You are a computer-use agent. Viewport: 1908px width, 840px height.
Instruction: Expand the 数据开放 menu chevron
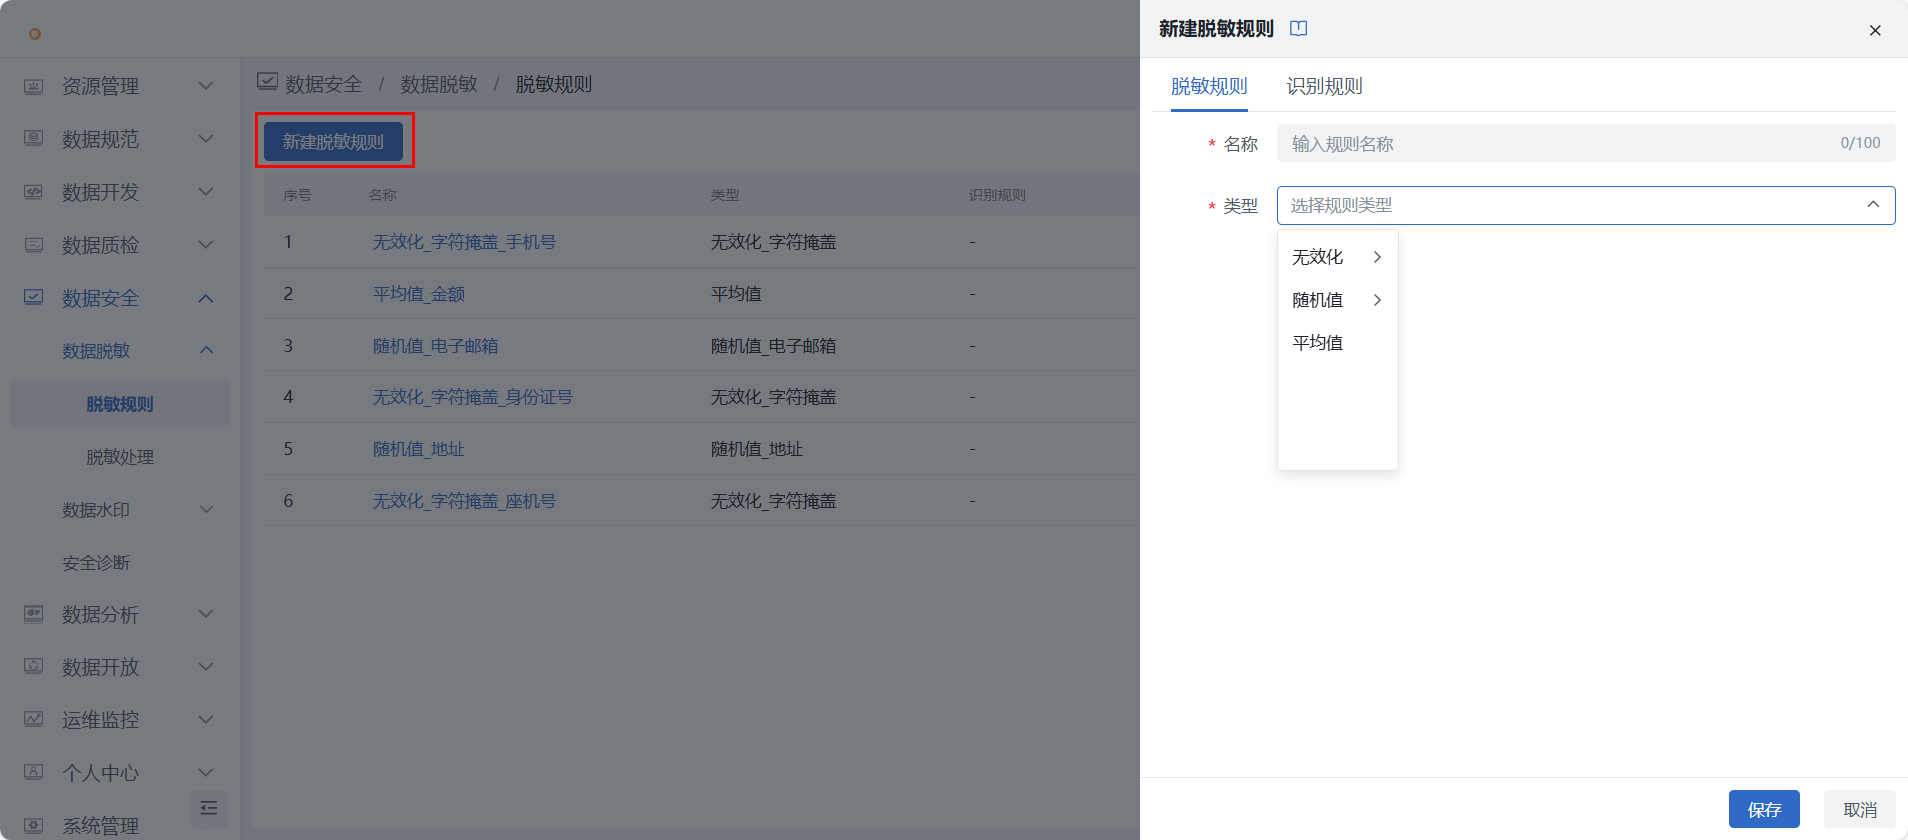click(x=206, y=667)
